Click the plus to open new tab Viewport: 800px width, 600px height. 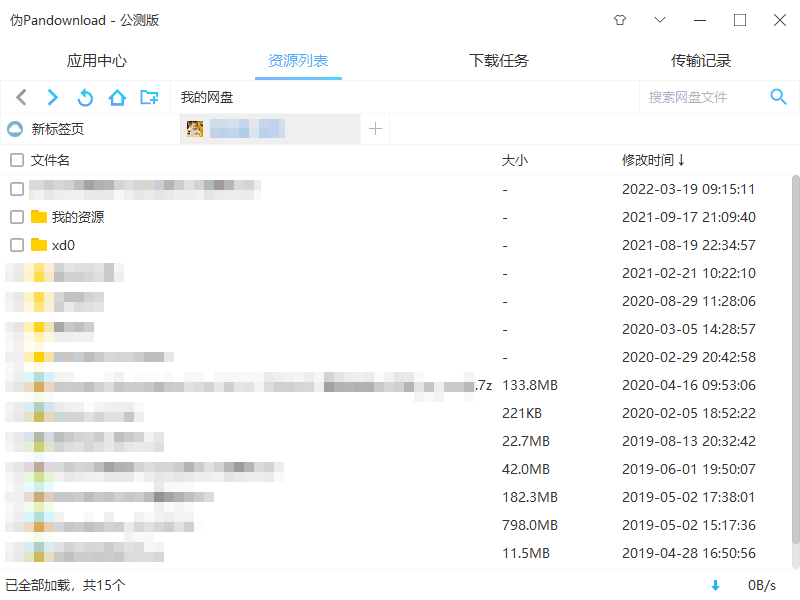pos(375,128)
